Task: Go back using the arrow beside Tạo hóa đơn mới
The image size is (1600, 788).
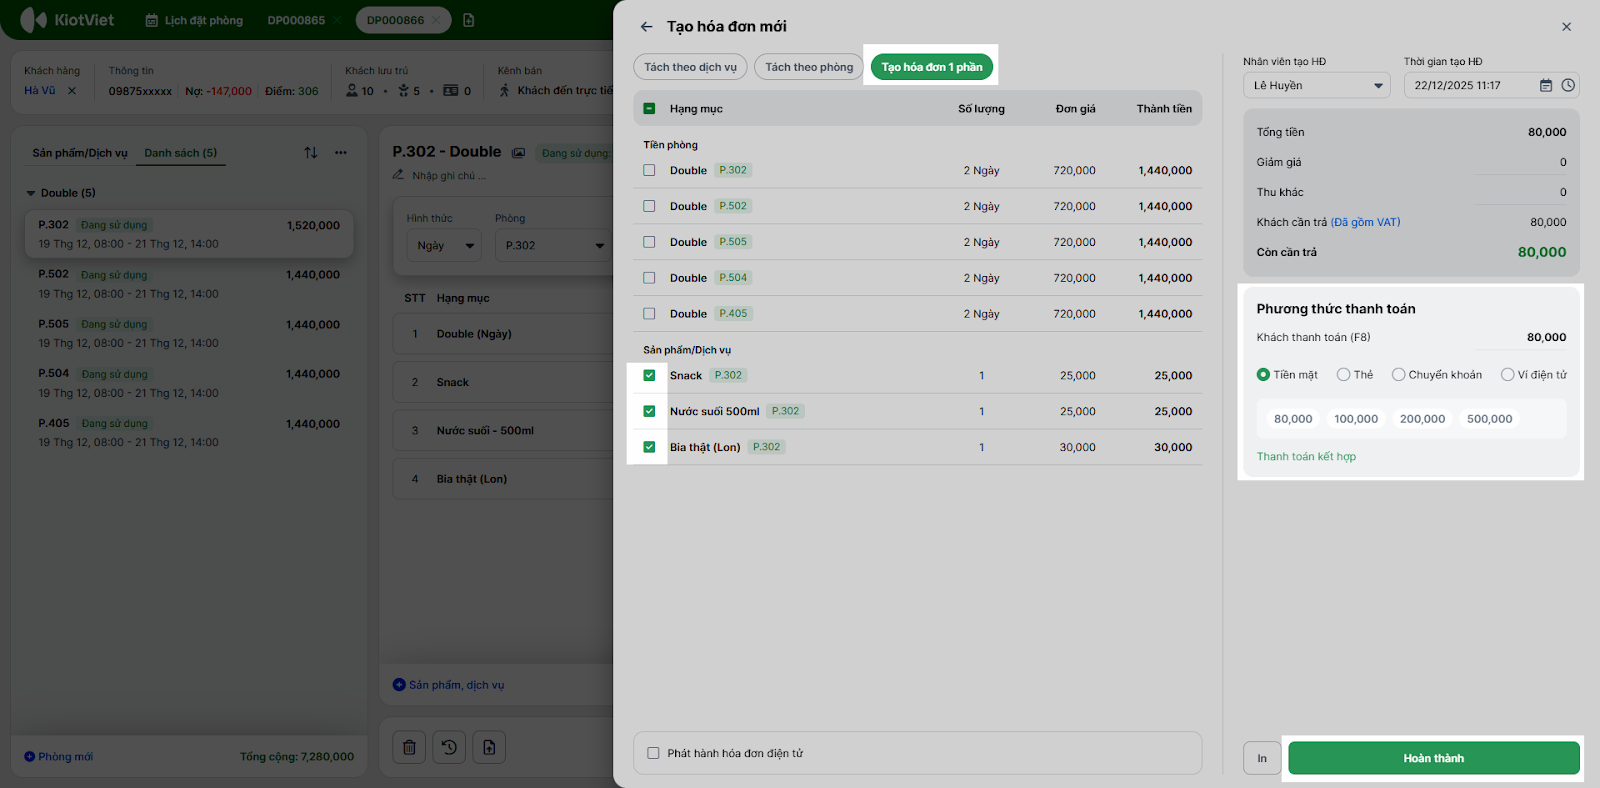Action: point(646,27)
